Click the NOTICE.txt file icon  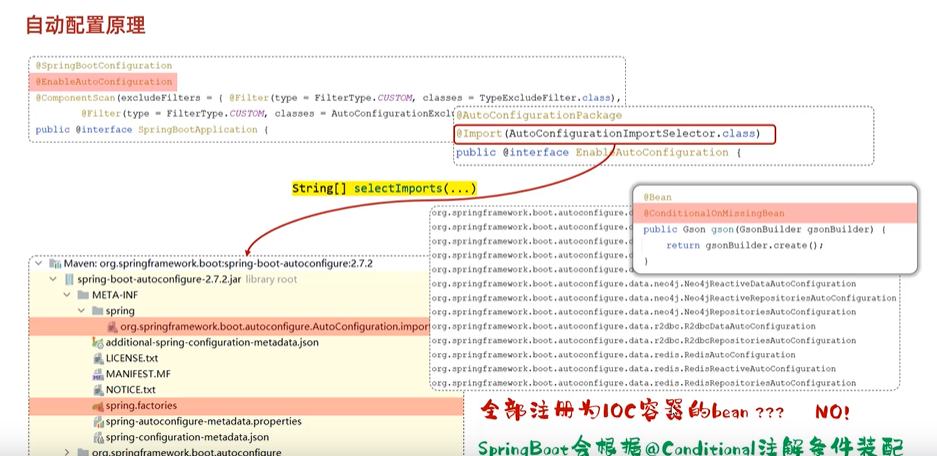99,390
